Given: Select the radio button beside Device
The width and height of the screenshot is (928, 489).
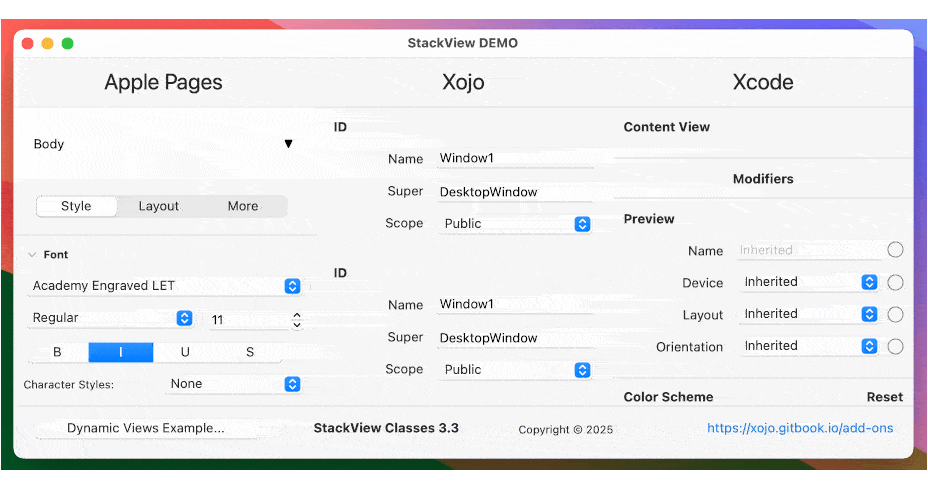Looking at the screenshot, I should pyautogui.click(x=895, y=282).
